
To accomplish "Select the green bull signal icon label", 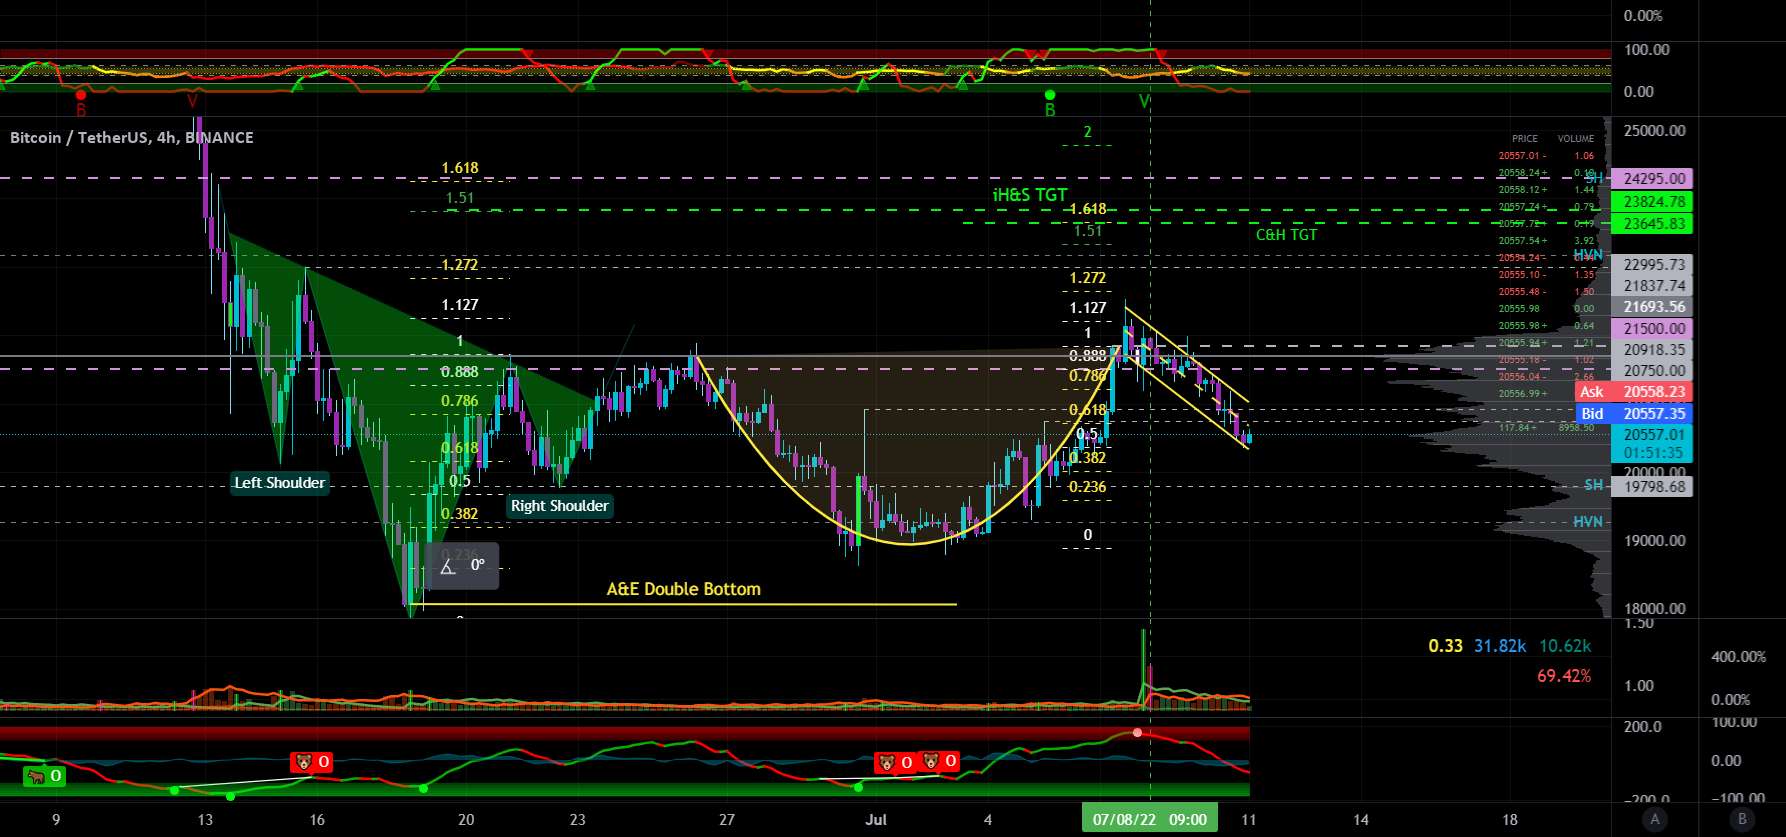I will pos(44,776).
